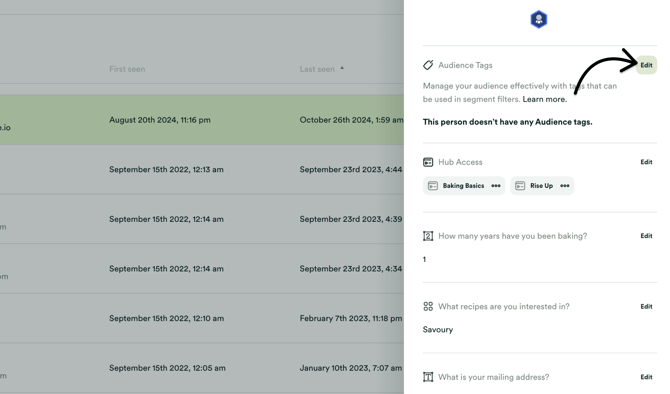Click 'What is your mailing address?' text

[x=494, y=377]
